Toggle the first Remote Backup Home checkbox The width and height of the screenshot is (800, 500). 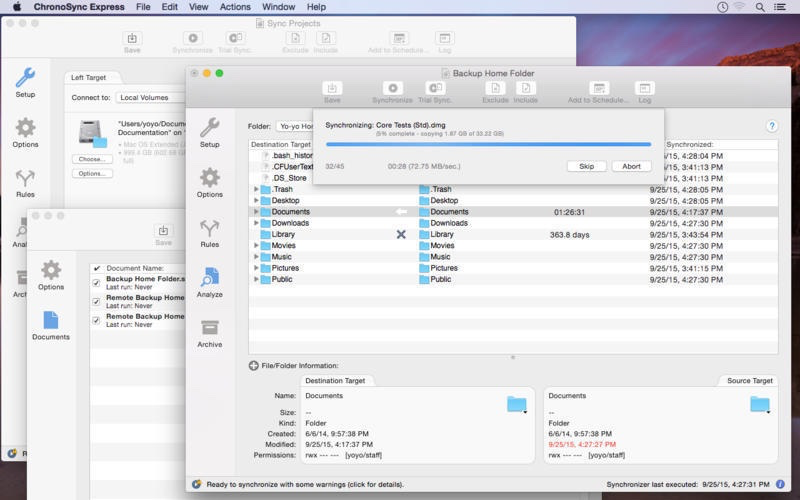[96, 301]
